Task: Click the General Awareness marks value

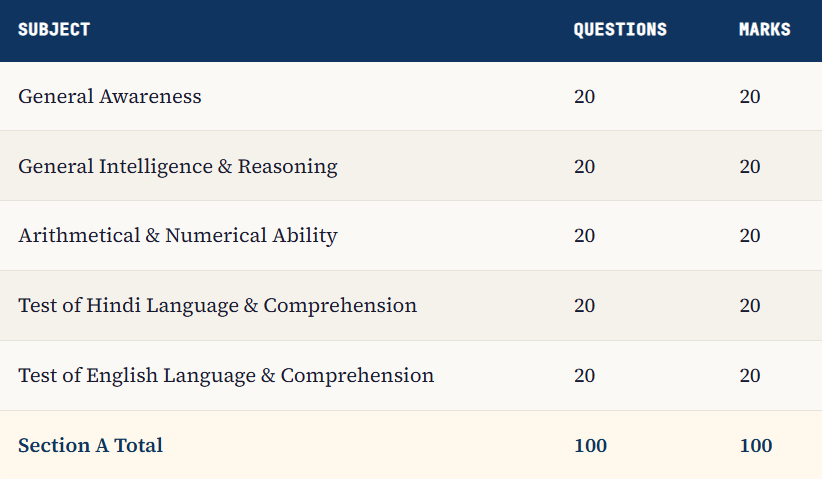Action: tap(750, 96)
